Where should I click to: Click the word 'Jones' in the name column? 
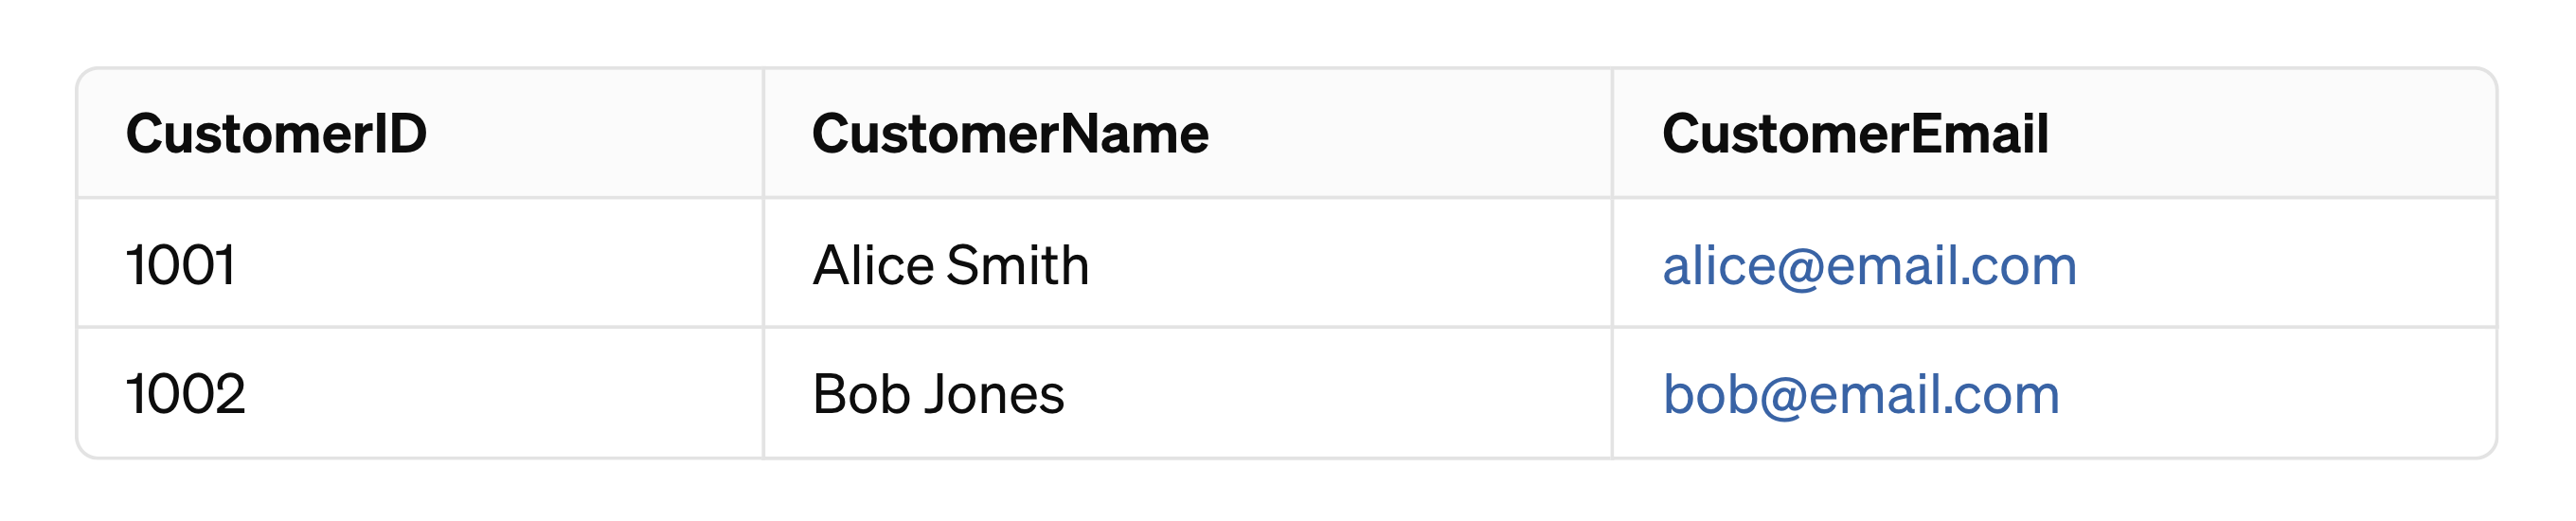pyautogui.click(x=994, y=394)
